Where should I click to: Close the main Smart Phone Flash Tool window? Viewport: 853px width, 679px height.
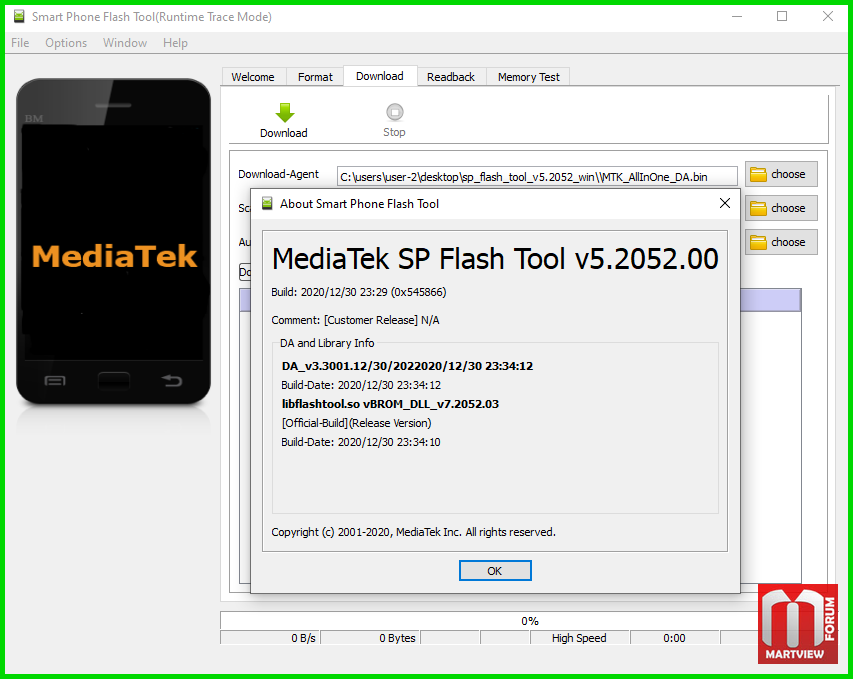pyautogui.click(x=827, y=16)
